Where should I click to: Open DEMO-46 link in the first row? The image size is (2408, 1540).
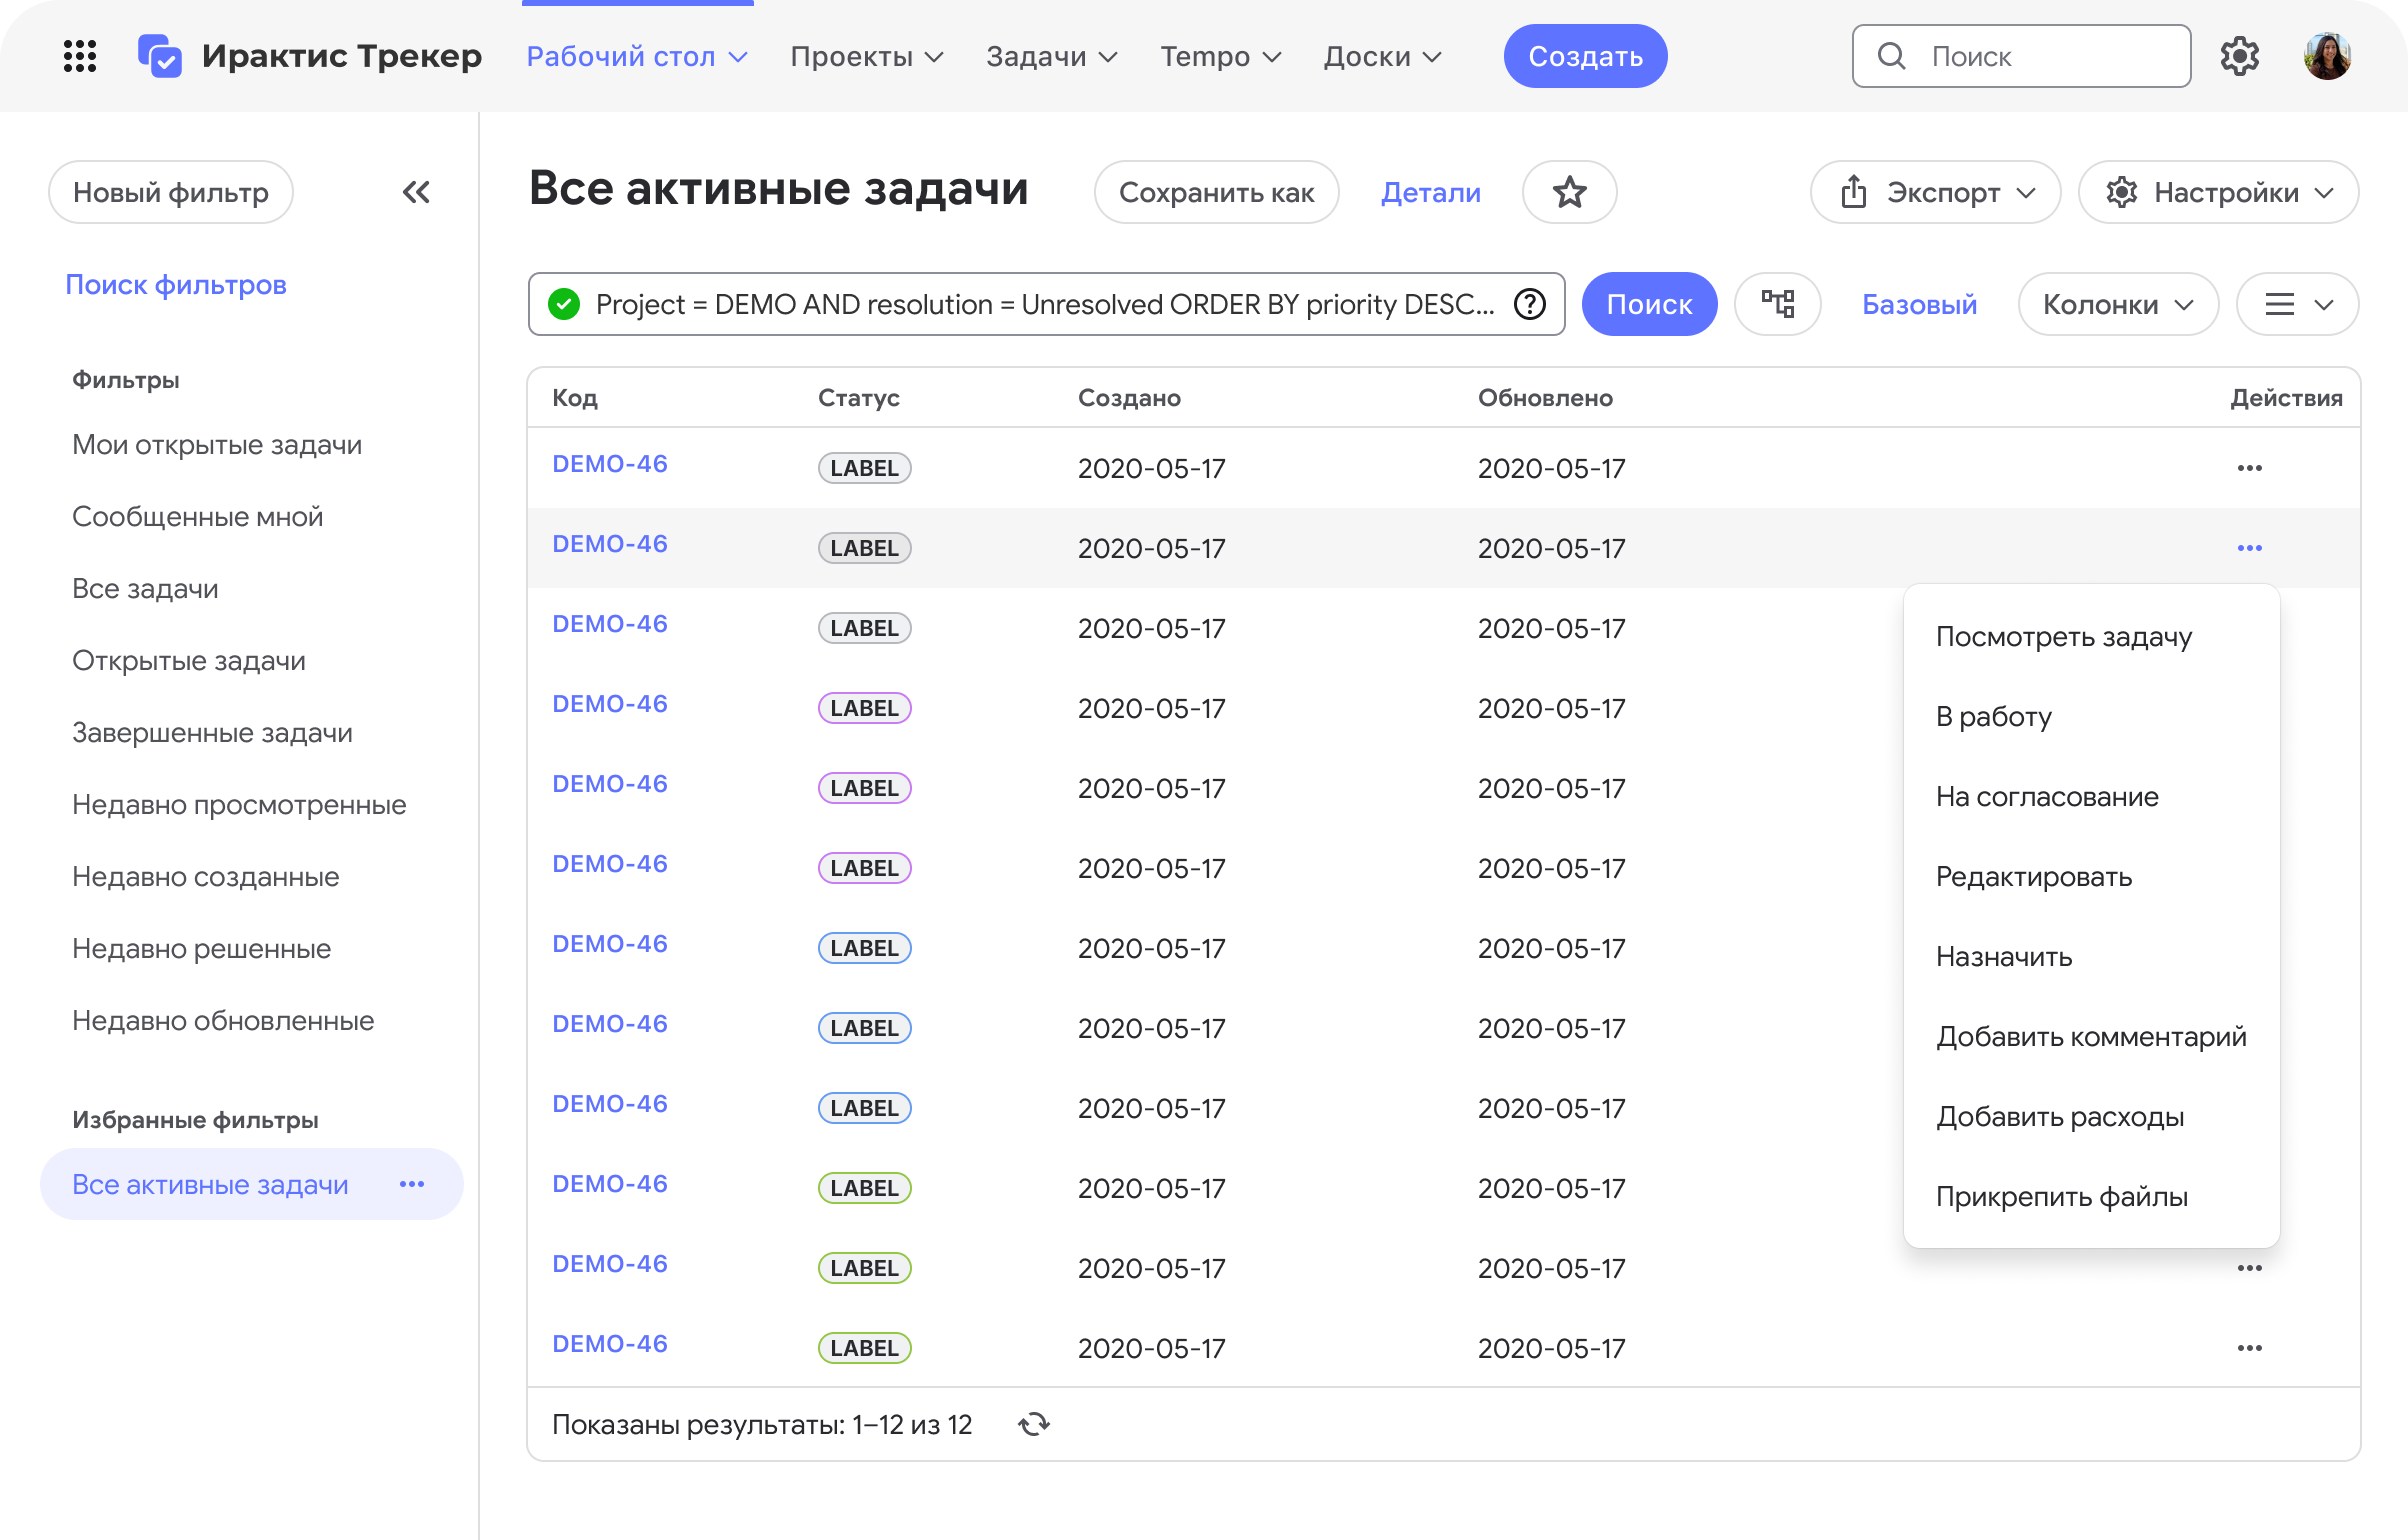[x=610, y=464]
